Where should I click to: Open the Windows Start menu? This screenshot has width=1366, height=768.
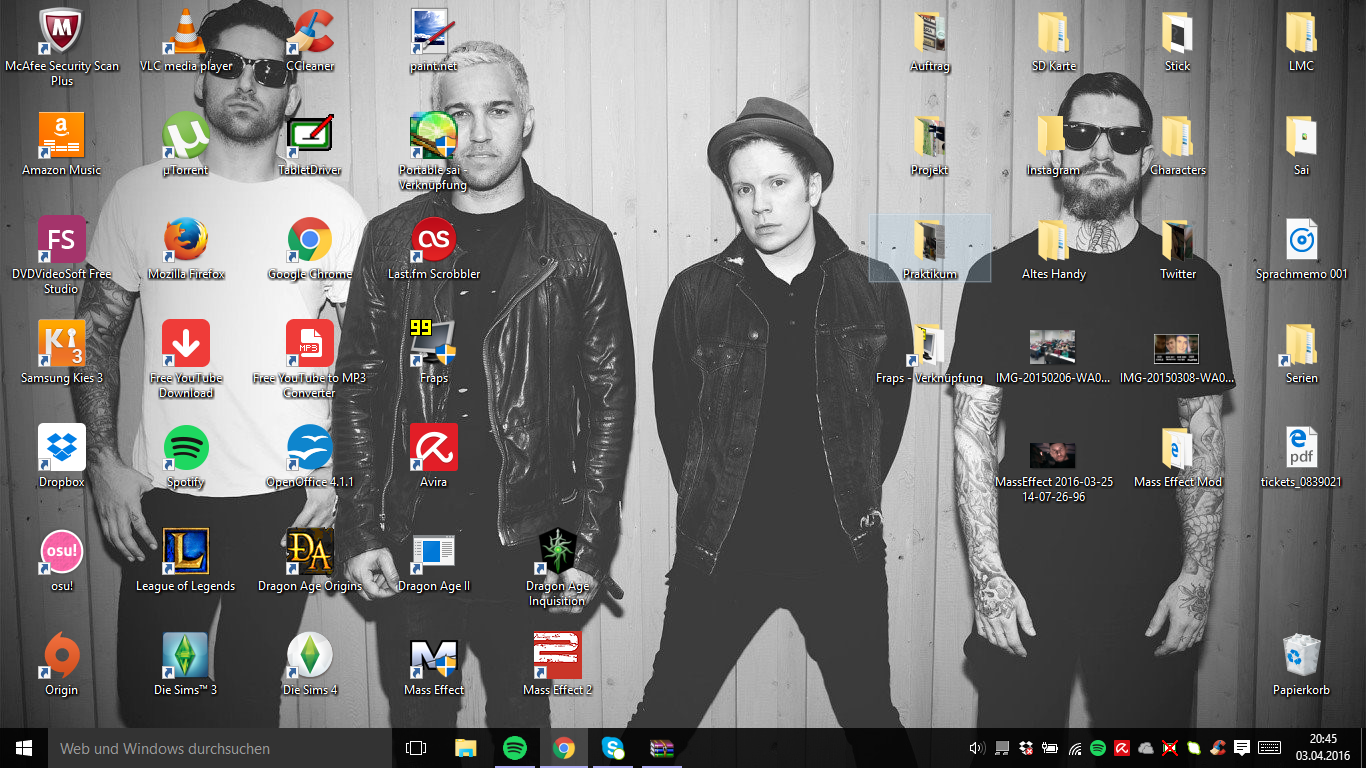click(x=24, y=748)
